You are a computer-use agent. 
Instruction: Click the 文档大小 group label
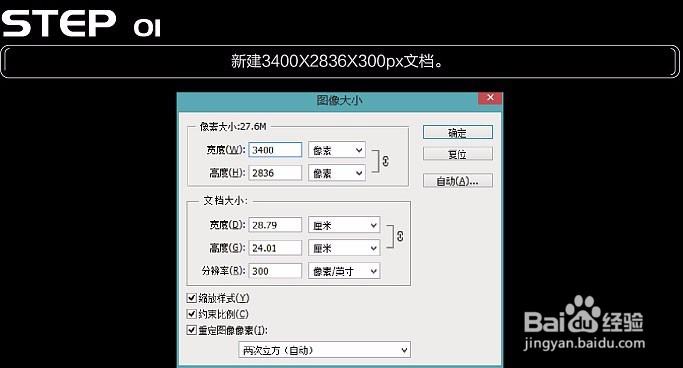click(x=225, y=201)
